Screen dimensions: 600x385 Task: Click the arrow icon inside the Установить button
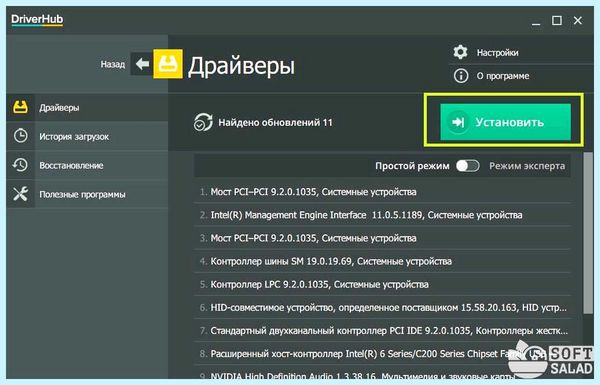458,122
